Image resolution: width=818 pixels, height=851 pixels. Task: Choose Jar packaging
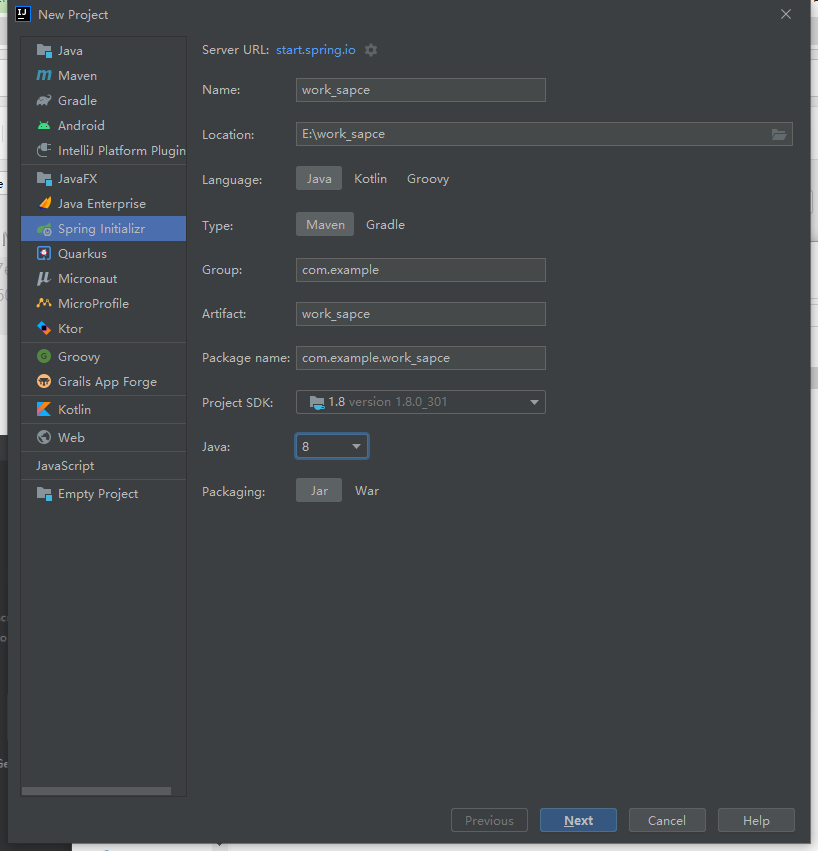pos(319,491)
